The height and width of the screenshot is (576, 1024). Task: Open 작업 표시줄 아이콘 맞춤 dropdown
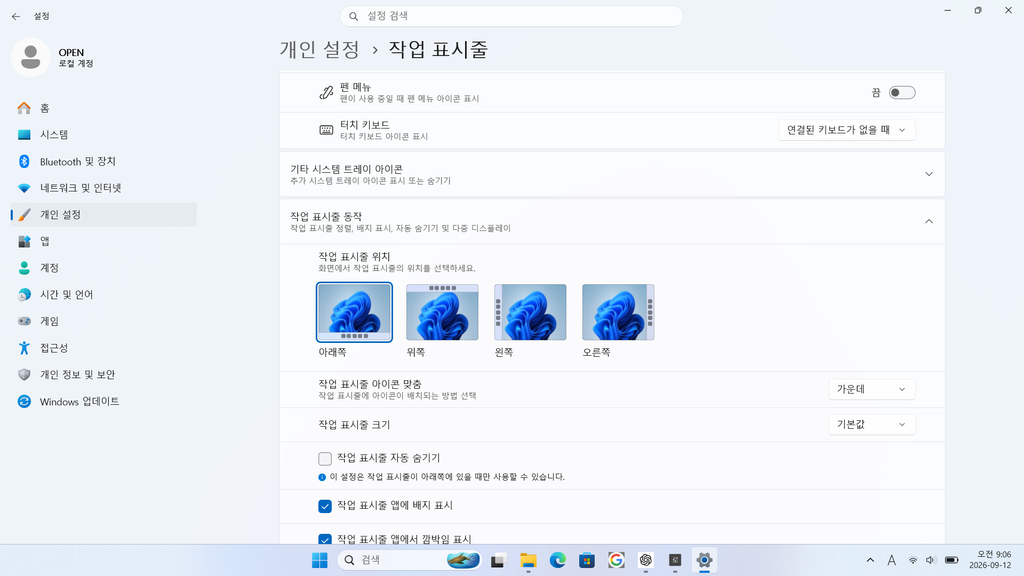(x=871, y=389)
